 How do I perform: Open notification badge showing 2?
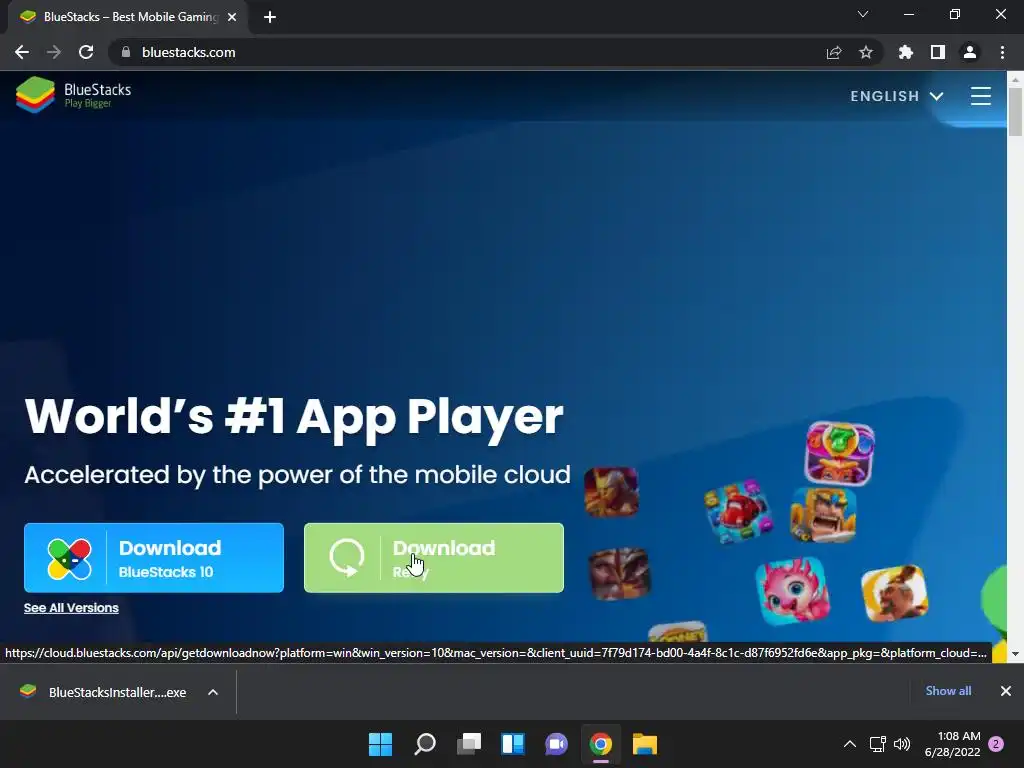(996, 744)
